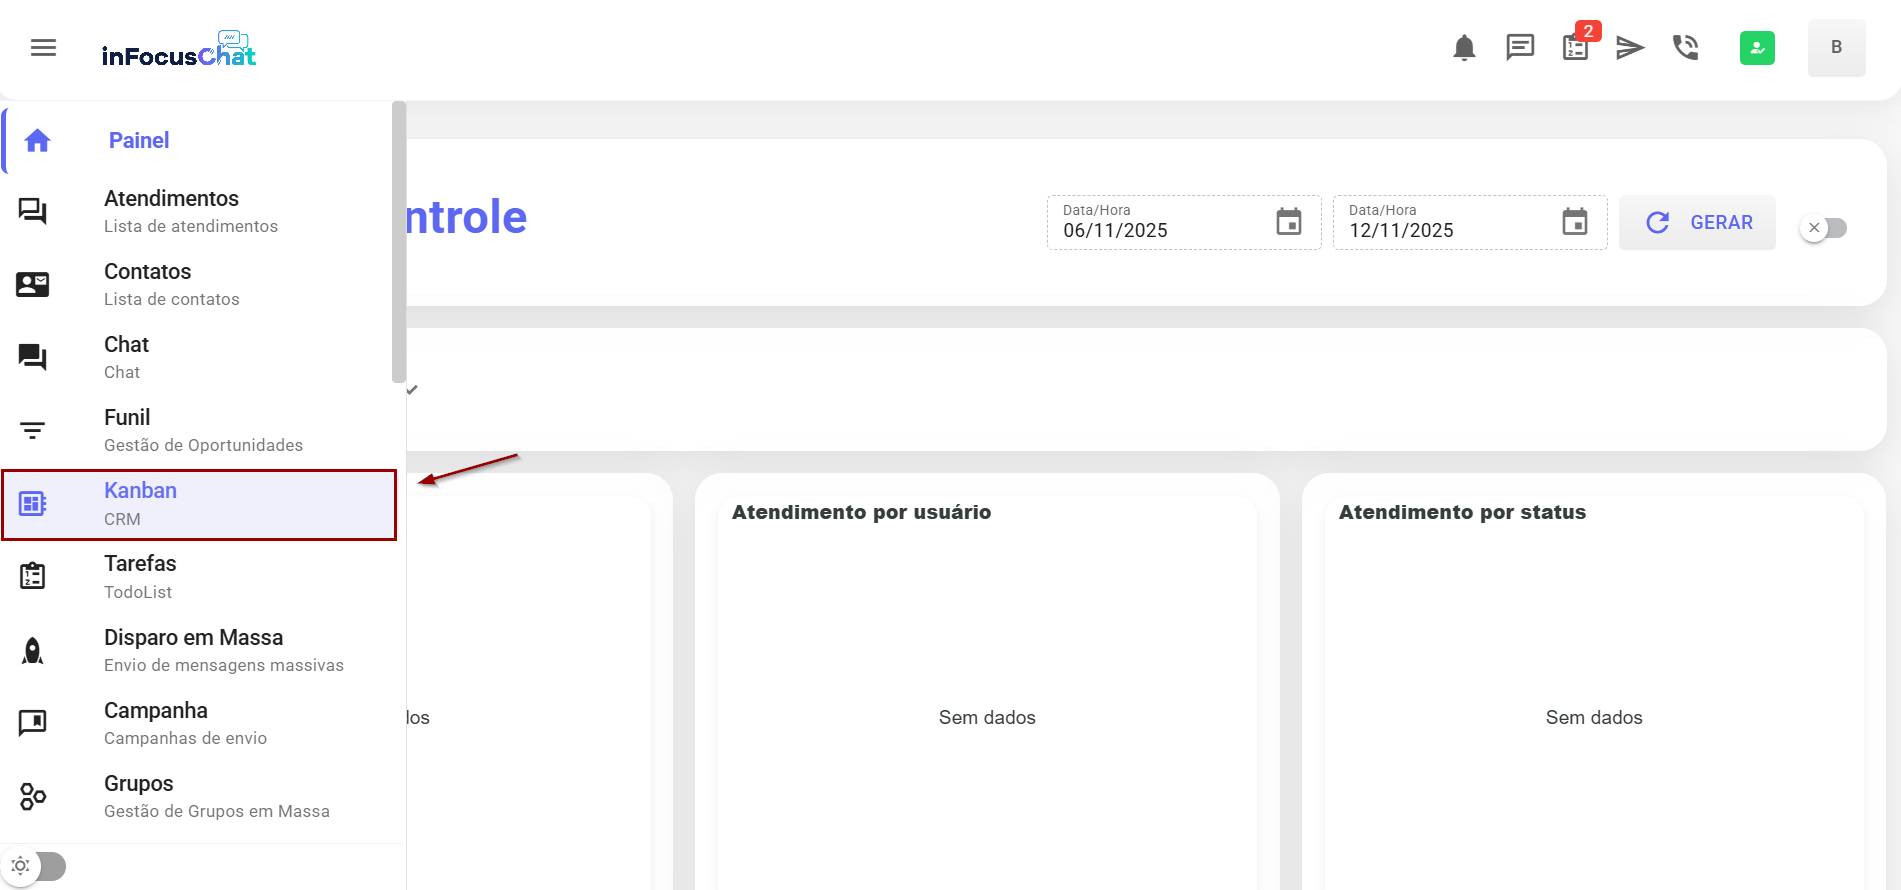This screenshot has height=890, width=1901.
Task: Go to Atendimentos in the sidebar
Action: pos(171,211)
